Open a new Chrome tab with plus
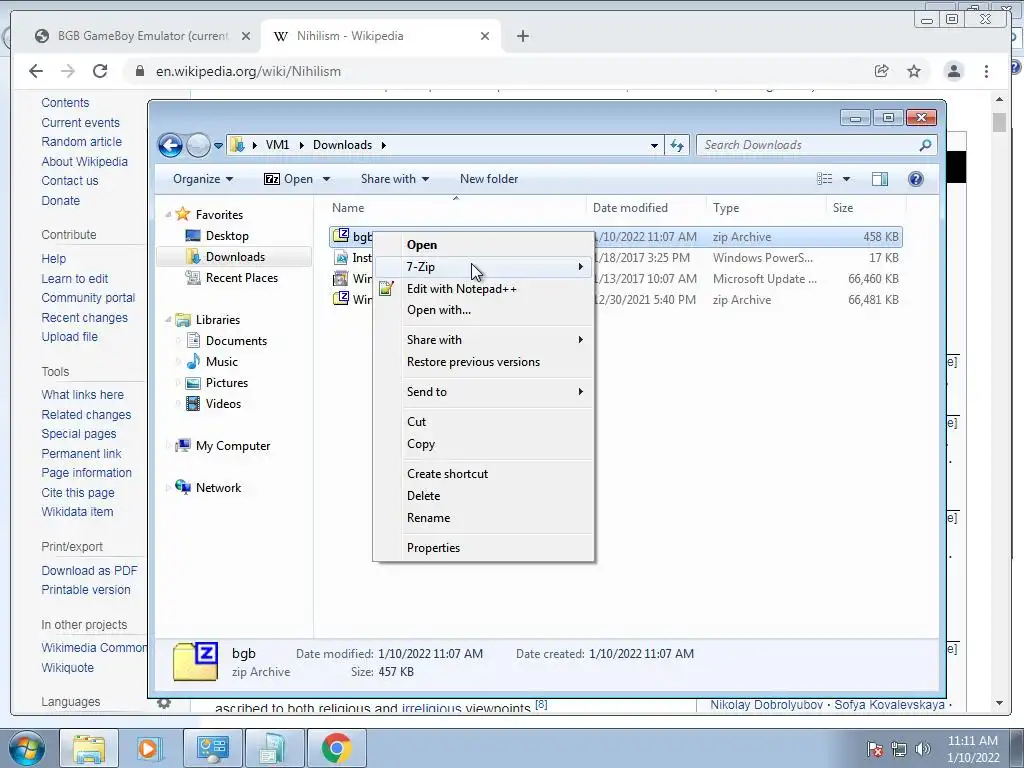The image size is (1024, 768). 522,36
